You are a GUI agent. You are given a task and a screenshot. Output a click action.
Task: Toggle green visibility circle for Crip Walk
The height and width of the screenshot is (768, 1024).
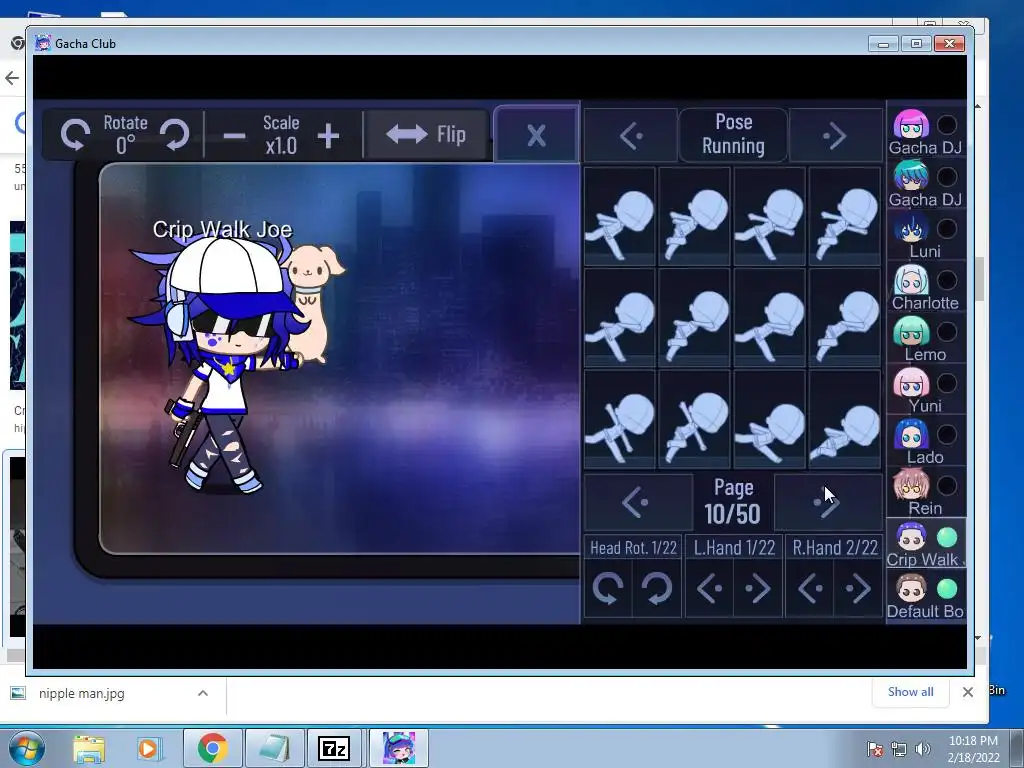(947, 537)
